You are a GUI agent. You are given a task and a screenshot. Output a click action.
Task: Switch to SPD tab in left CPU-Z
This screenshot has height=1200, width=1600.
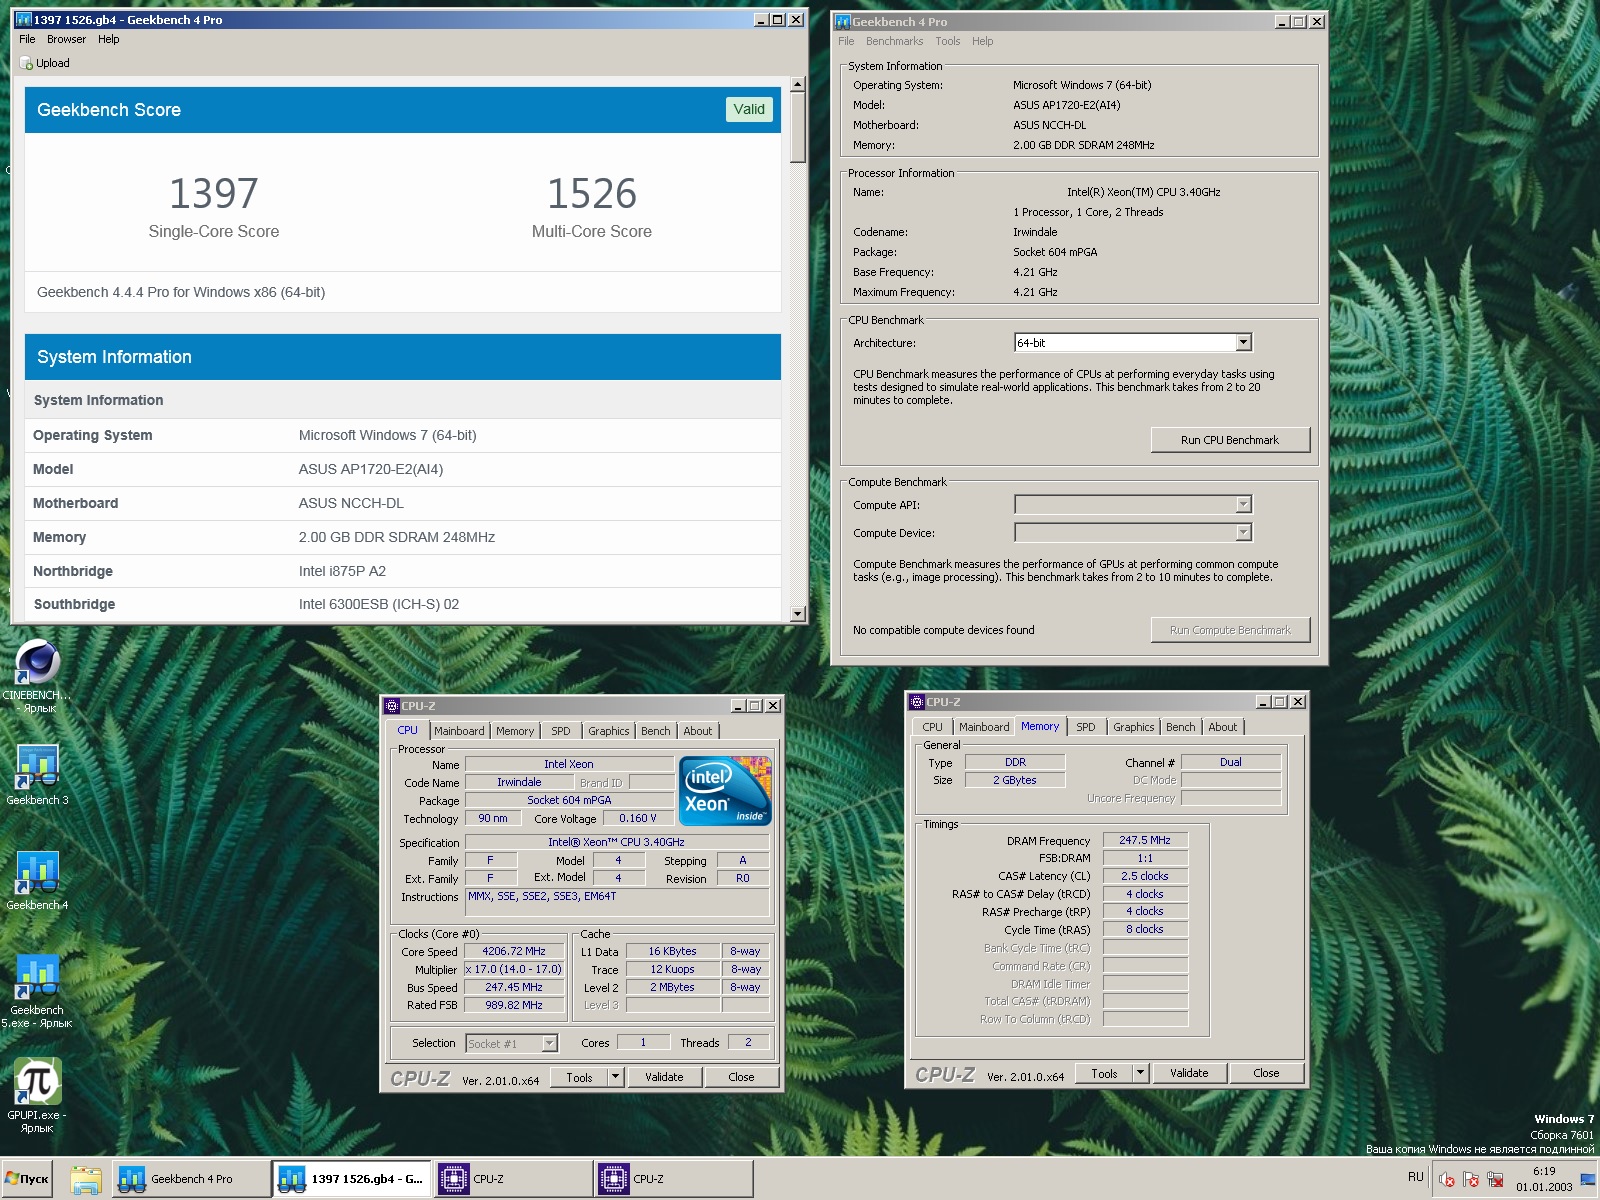[561, 731]
